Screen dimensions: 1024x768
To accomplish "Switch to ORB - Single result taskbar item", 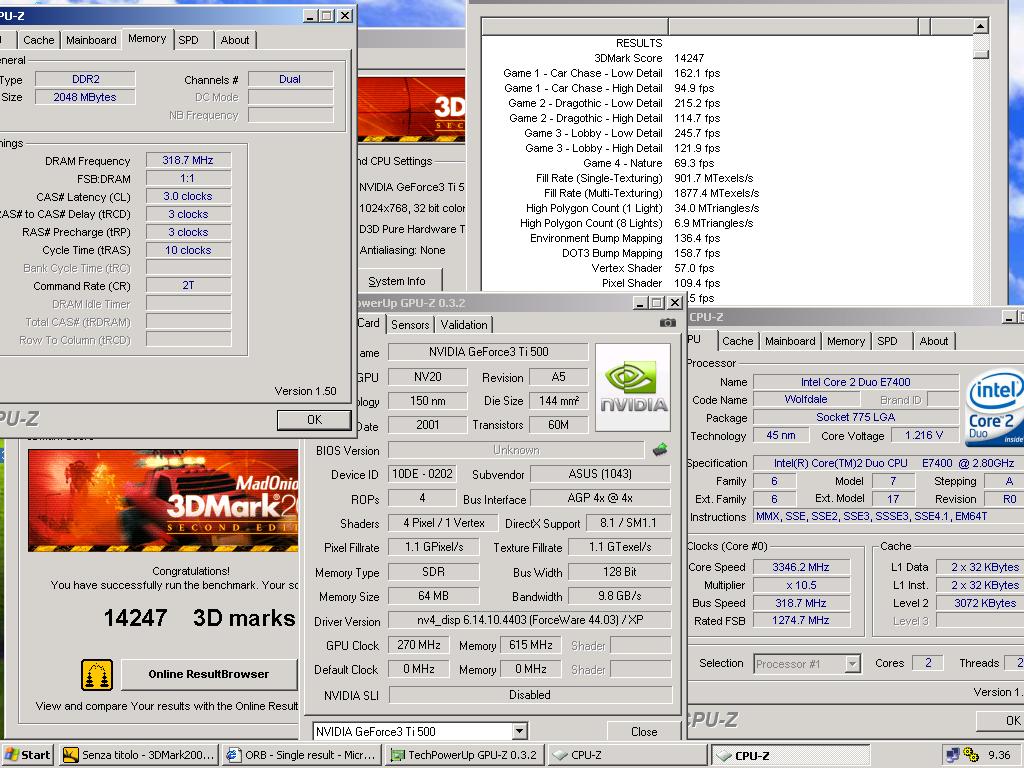I will tap(302, 755).
